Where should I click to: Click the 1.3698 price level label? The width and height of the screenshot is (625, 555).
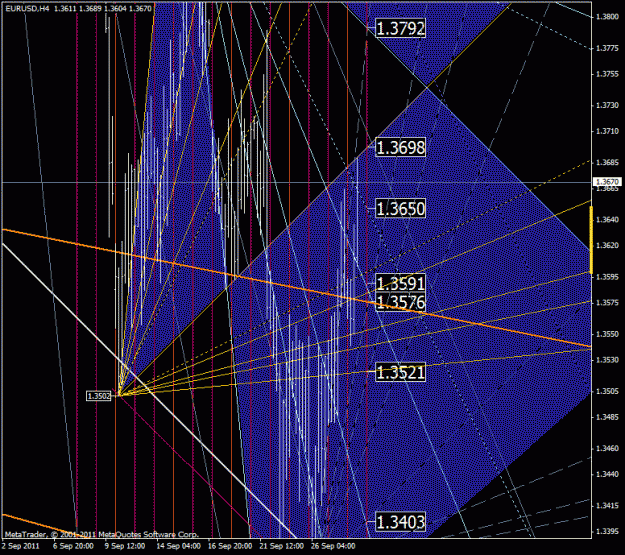click(x=401, y=147)
